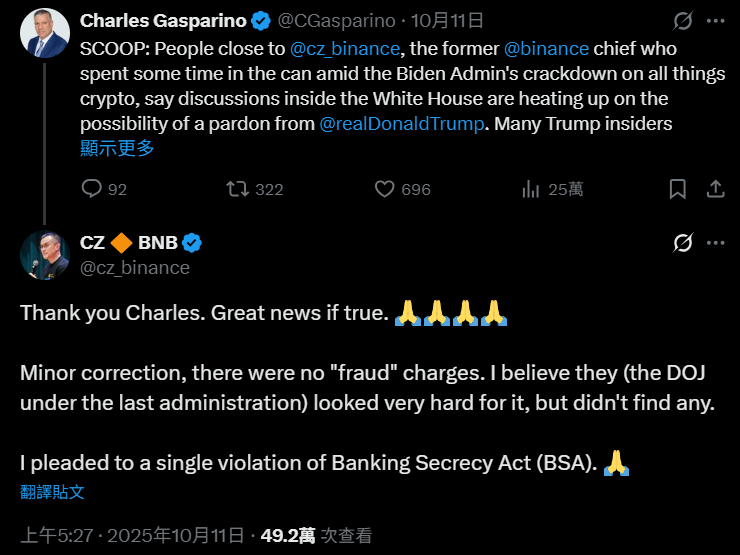Open view analytics icon showing 25萬
Screen dimensions: 740x555
pos(532,189)
